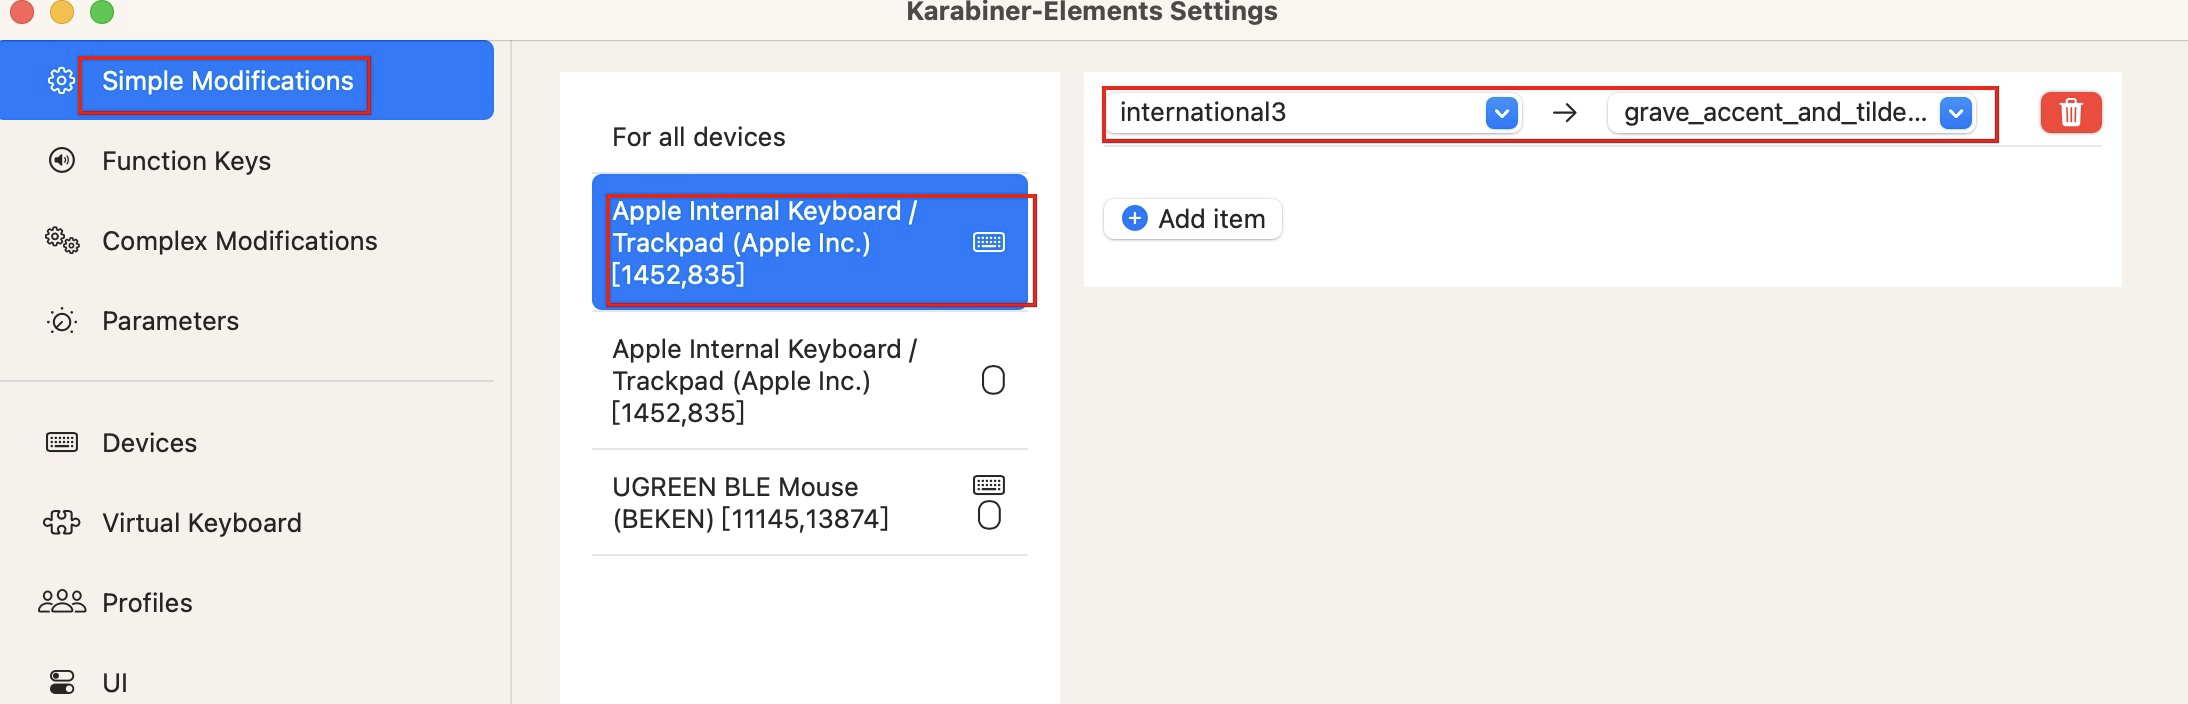Viewport: 2188px width, 704px height.
Task: Click the Parameters dial icon
Action: [62, 321]
